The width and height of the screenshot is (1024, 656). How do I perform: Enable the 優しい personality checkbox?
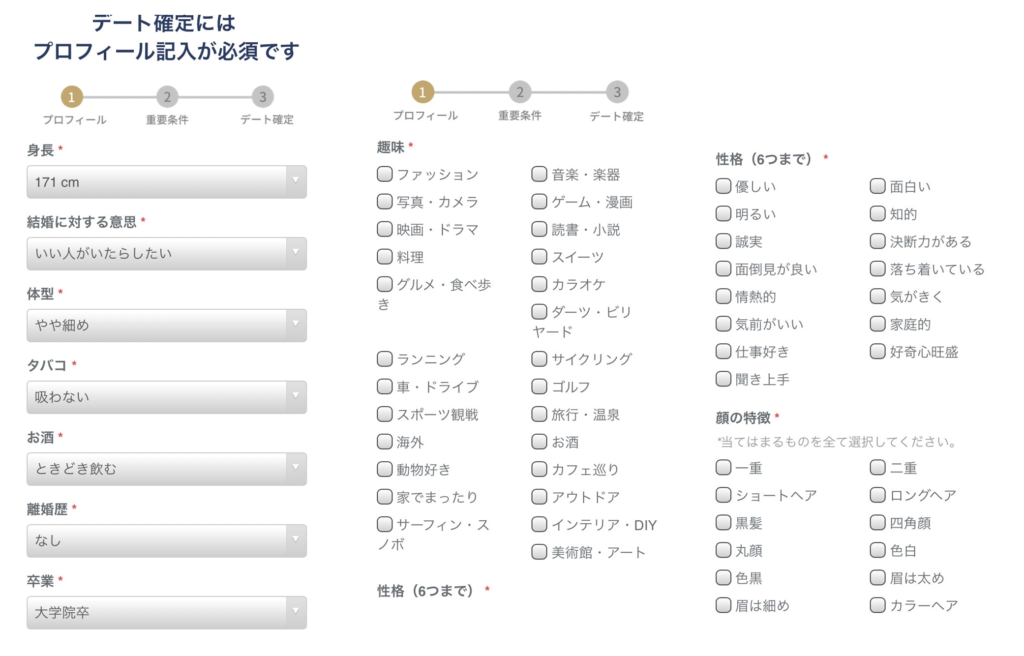(x=723, y=186)
